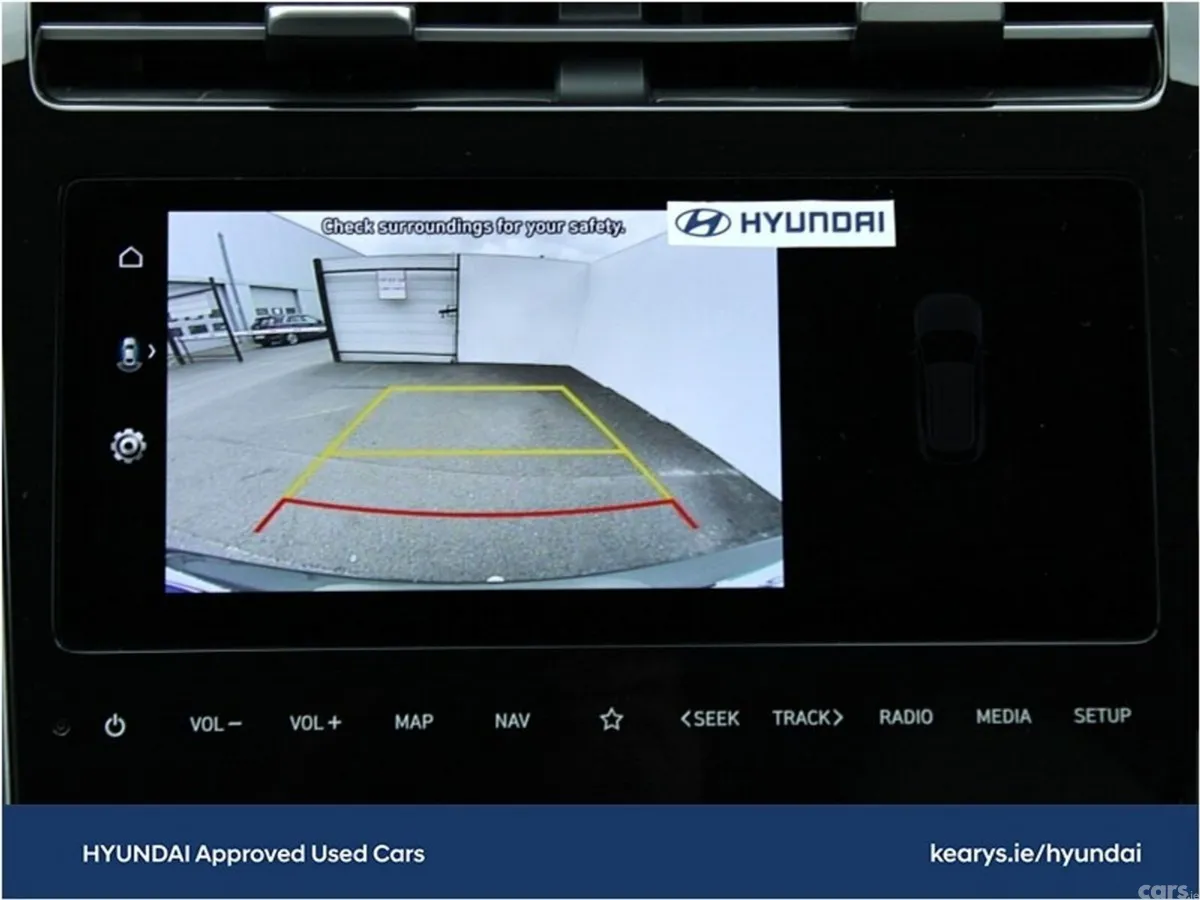The width and height of the screenshot is (1200, 900).
Task: Click the 'HYUNDAI Approved Used Cars' text
Action: (253, 854)
